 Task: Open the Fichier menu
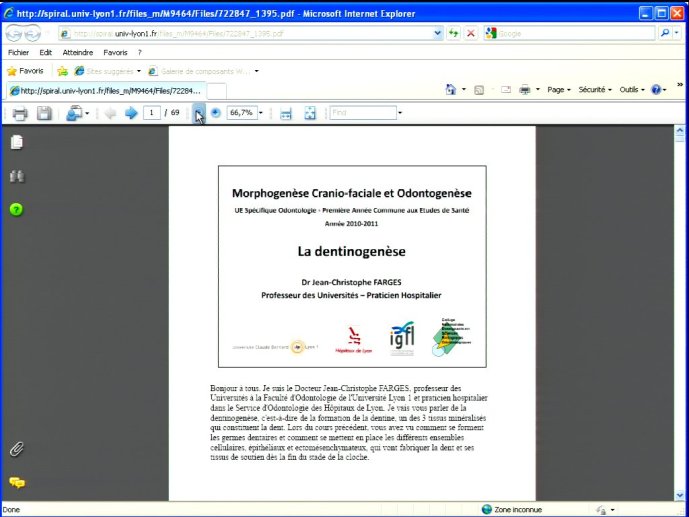tap(18, 53)
